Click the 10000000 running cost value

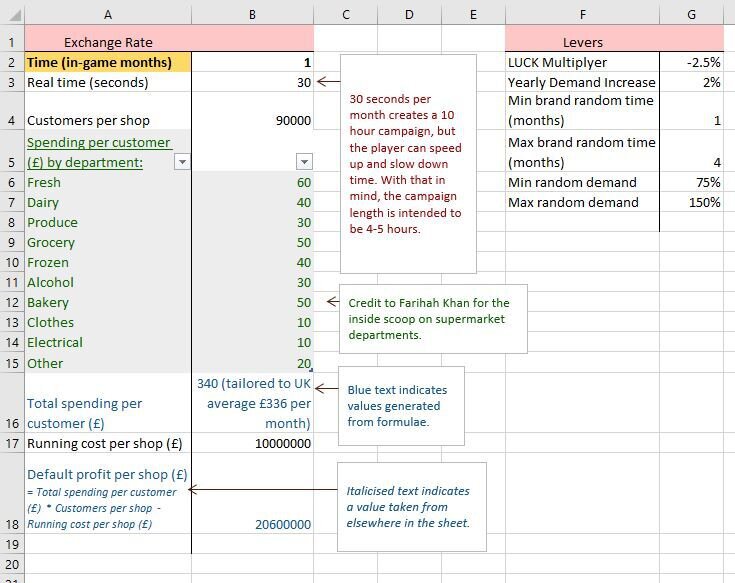pyautogui.click(x=253, y=443)
